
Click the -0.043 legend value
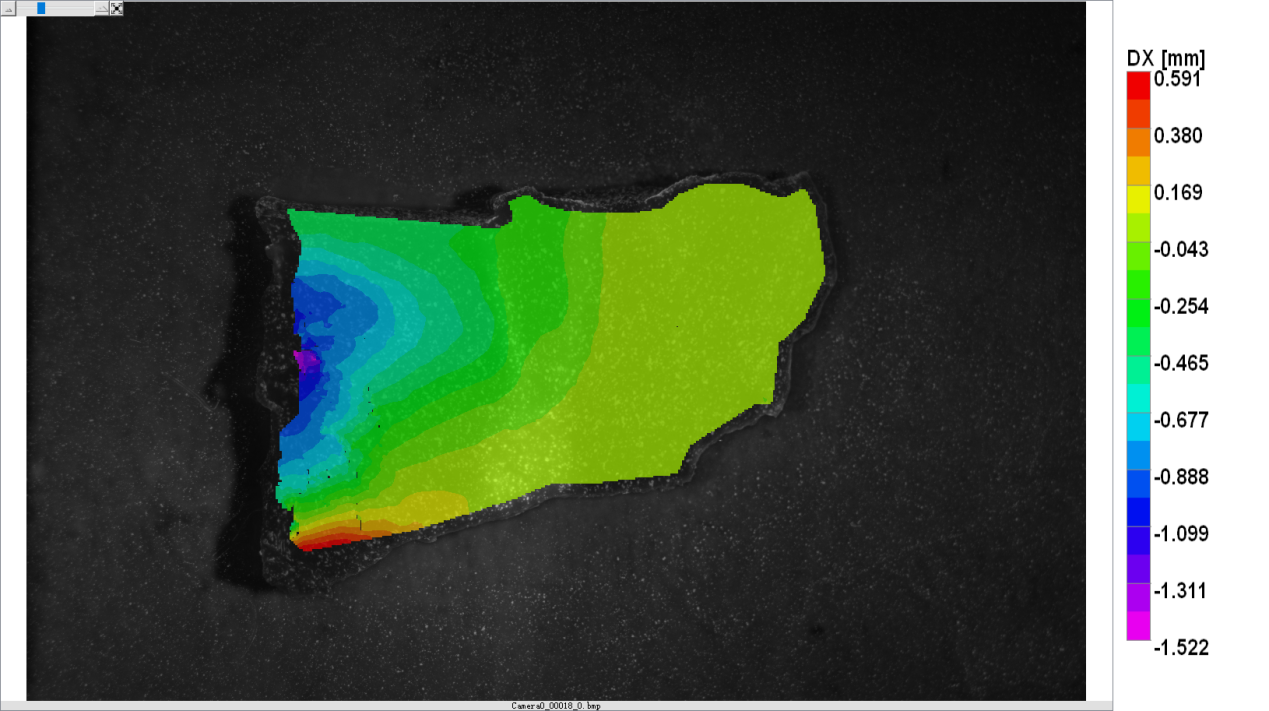pos(1181,250)
